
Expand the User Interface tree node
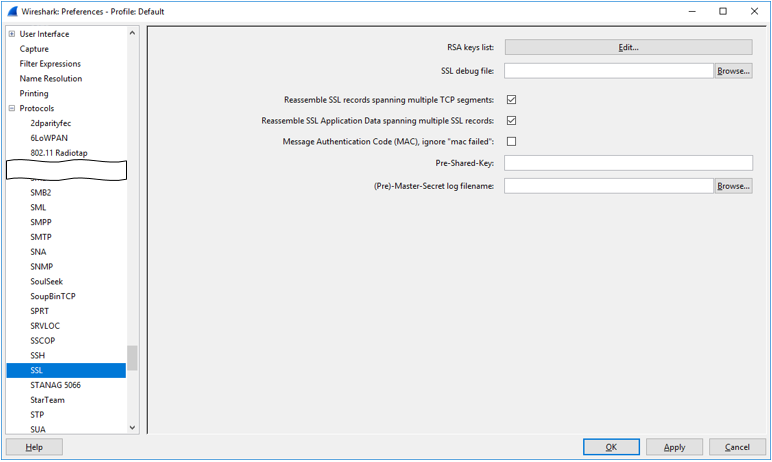tap(12, 34)
